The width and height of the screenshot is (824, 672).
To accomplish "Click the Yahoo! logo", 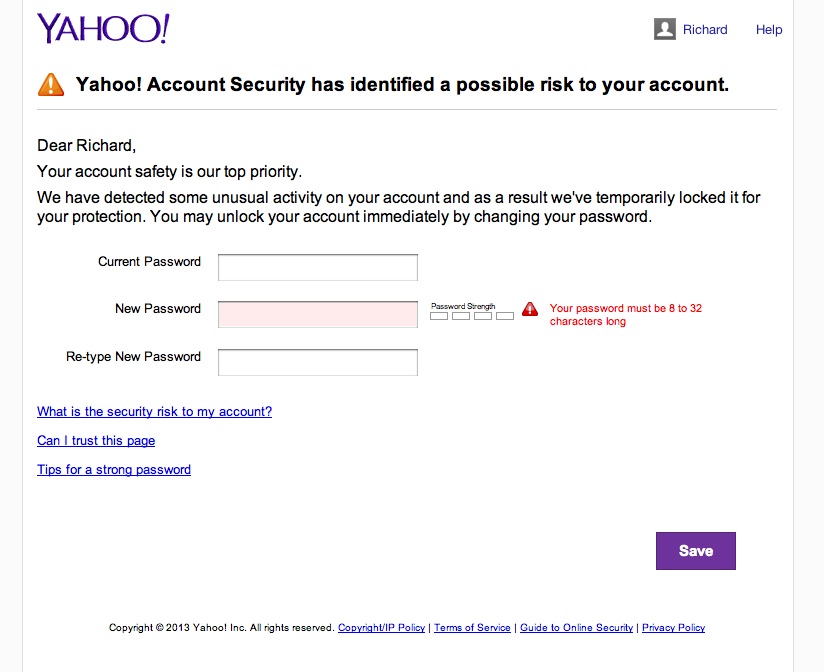I will coord(103,28).
